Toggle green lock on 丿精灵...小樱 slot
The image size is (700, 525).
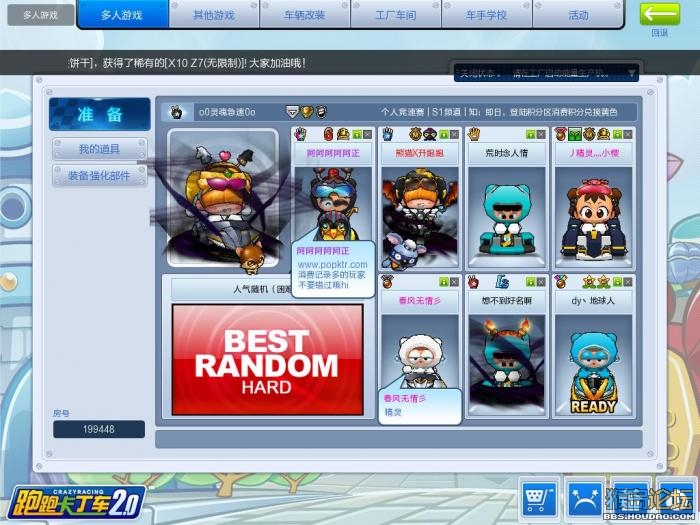[x=617, y=134]
